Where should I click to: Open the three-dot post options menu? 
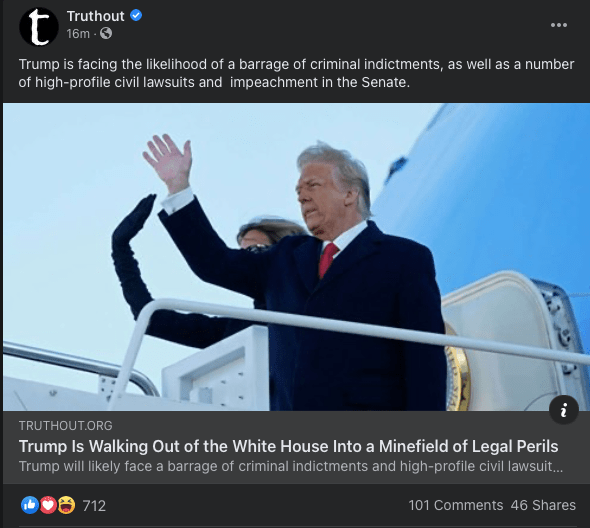click(559, 25)
